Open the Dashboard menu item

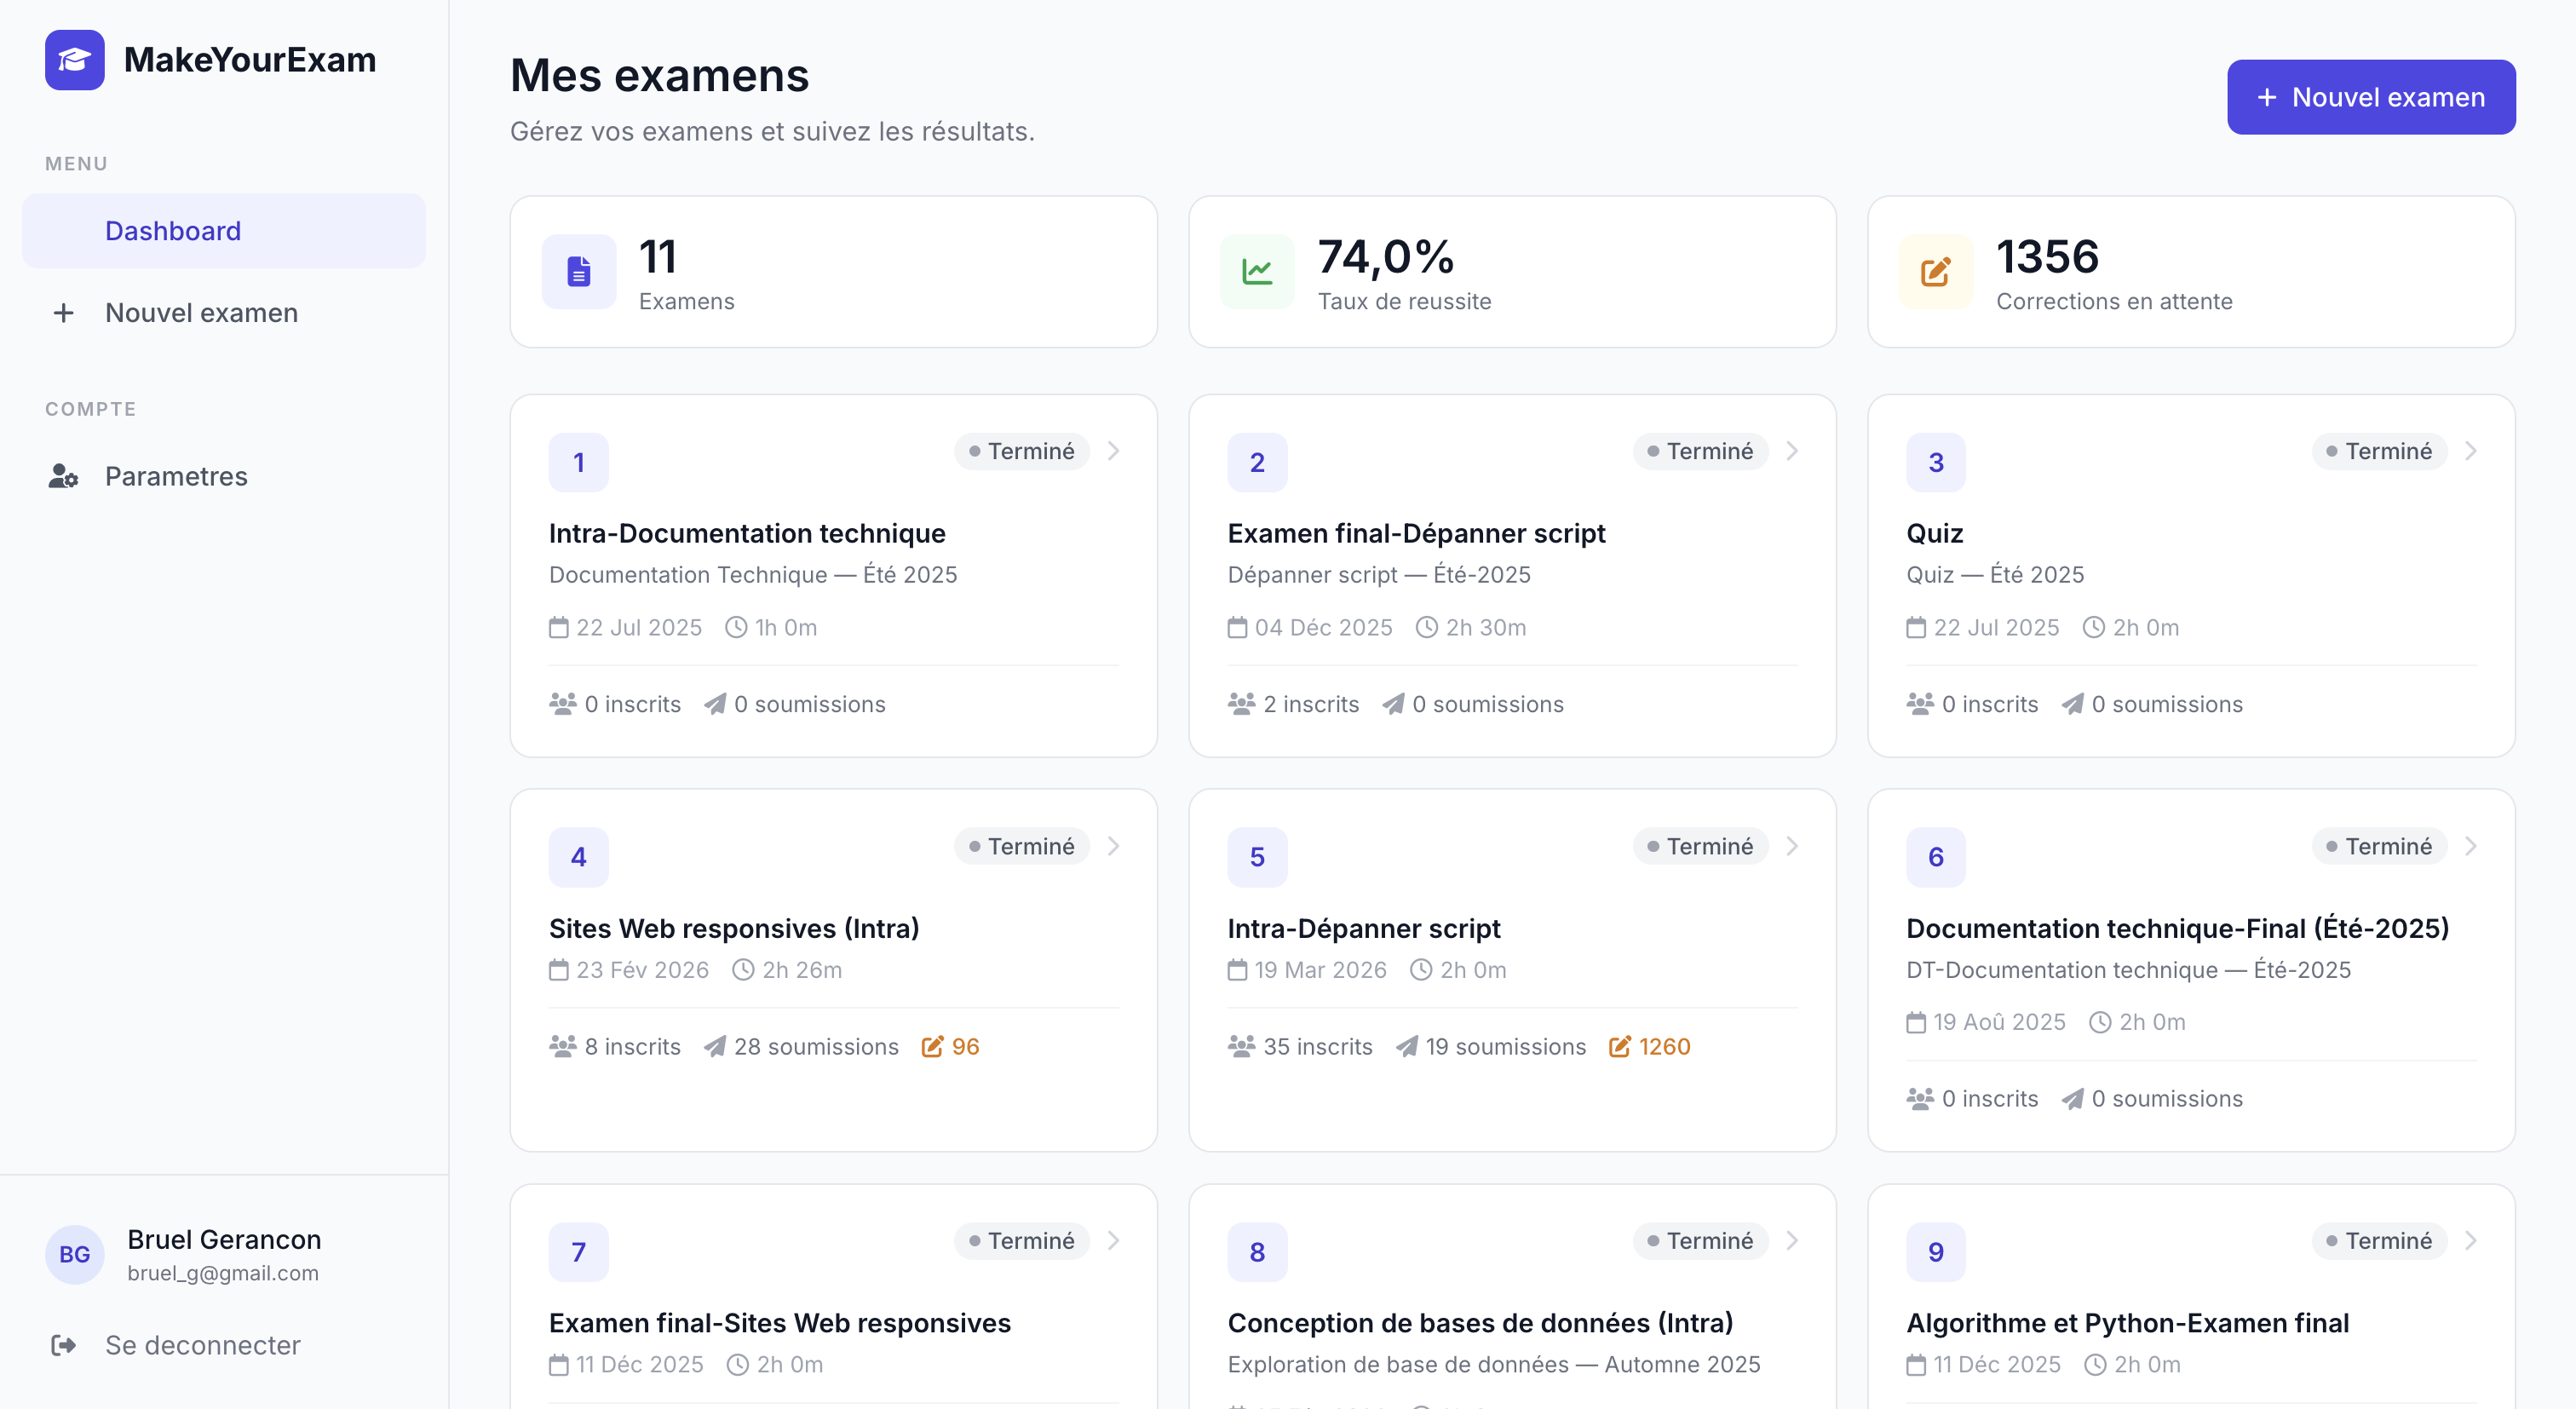click(x=223, y=231)
